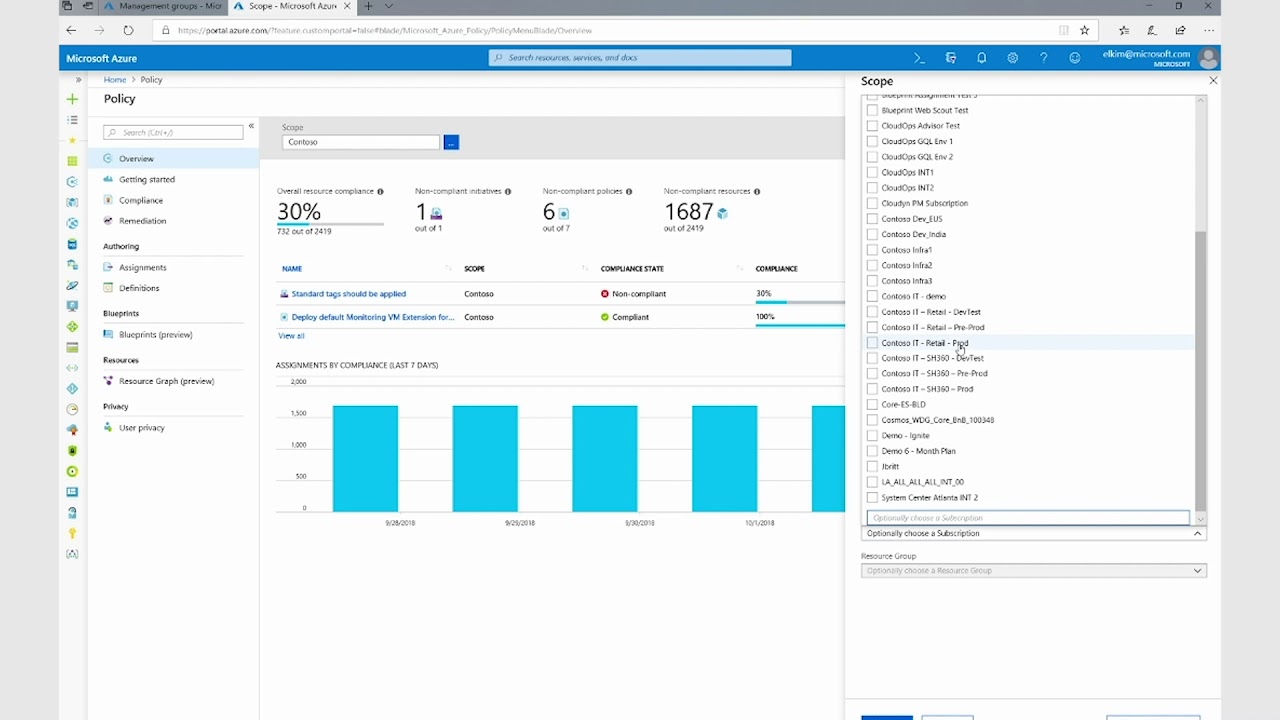Click info icon beside Non-compliant initiatives
The width and height of the screenshot is (1280, 720).
click(508, 191)
